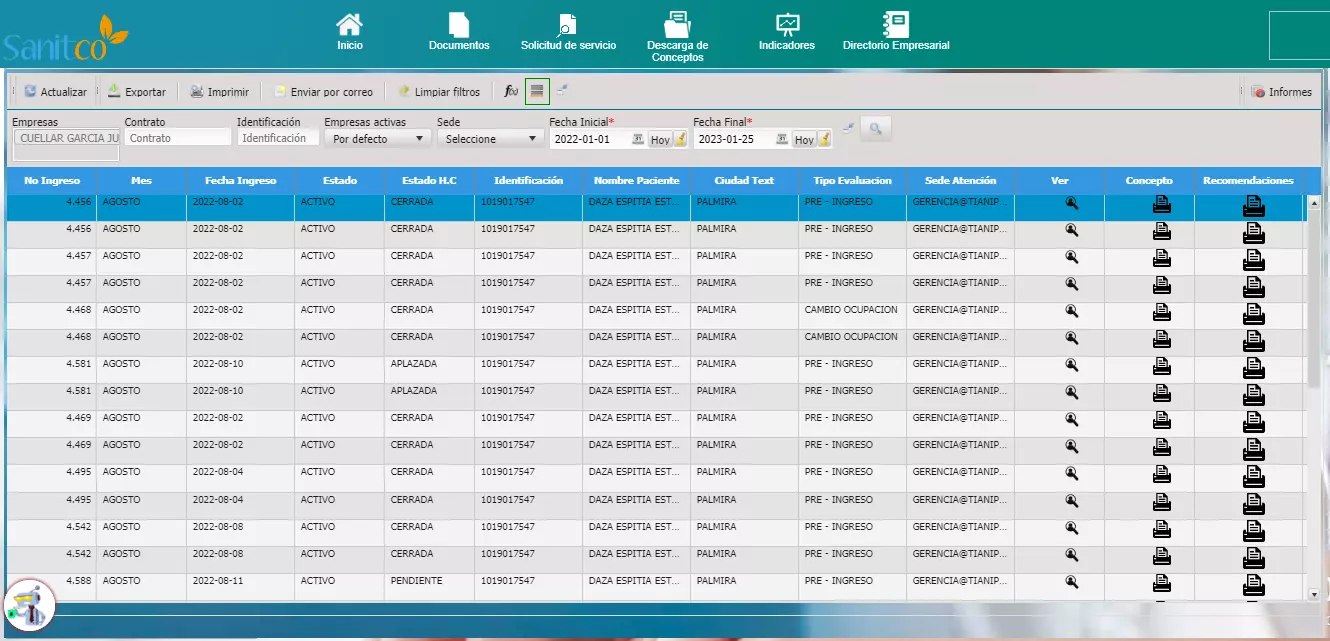Click Hoy button for Fecha Final
The height and width of the screenshot is (641, 1330).
(804, 140)
